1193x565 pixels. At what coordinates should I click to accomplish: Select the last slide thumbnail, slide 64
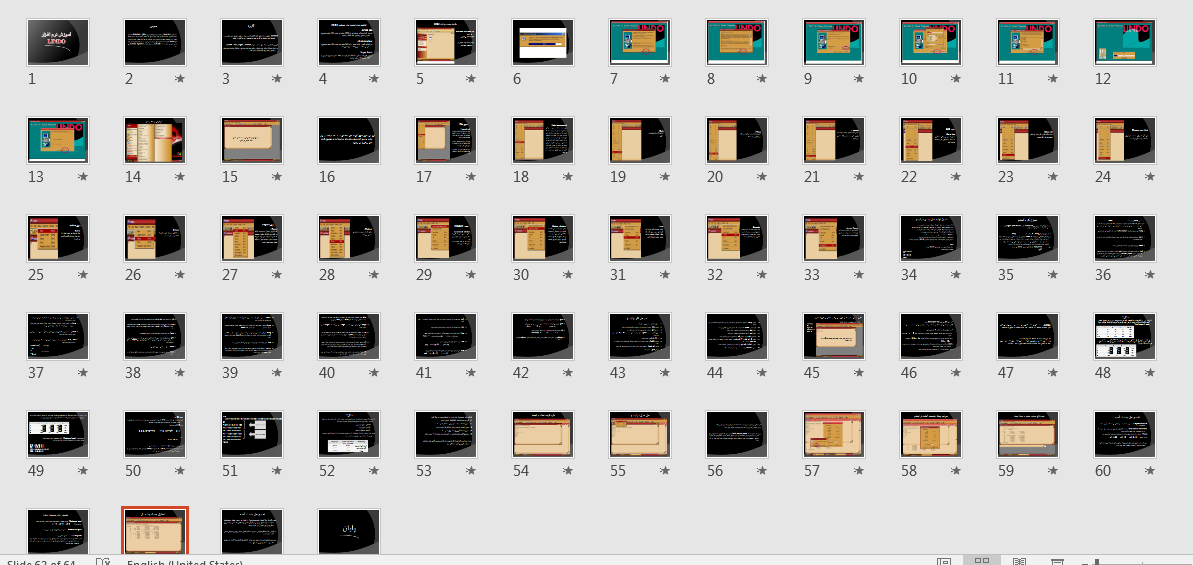tap(349, 530)
